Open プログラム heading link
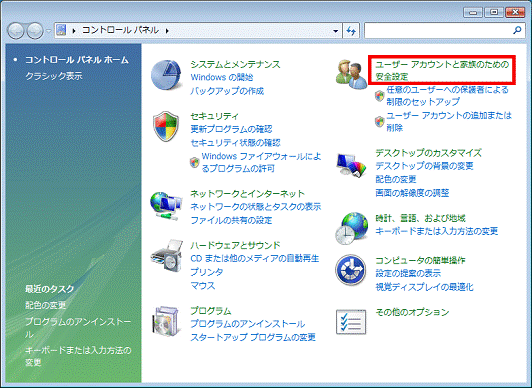The height and width of the screenshot is (388, 532). coord(211,311)
